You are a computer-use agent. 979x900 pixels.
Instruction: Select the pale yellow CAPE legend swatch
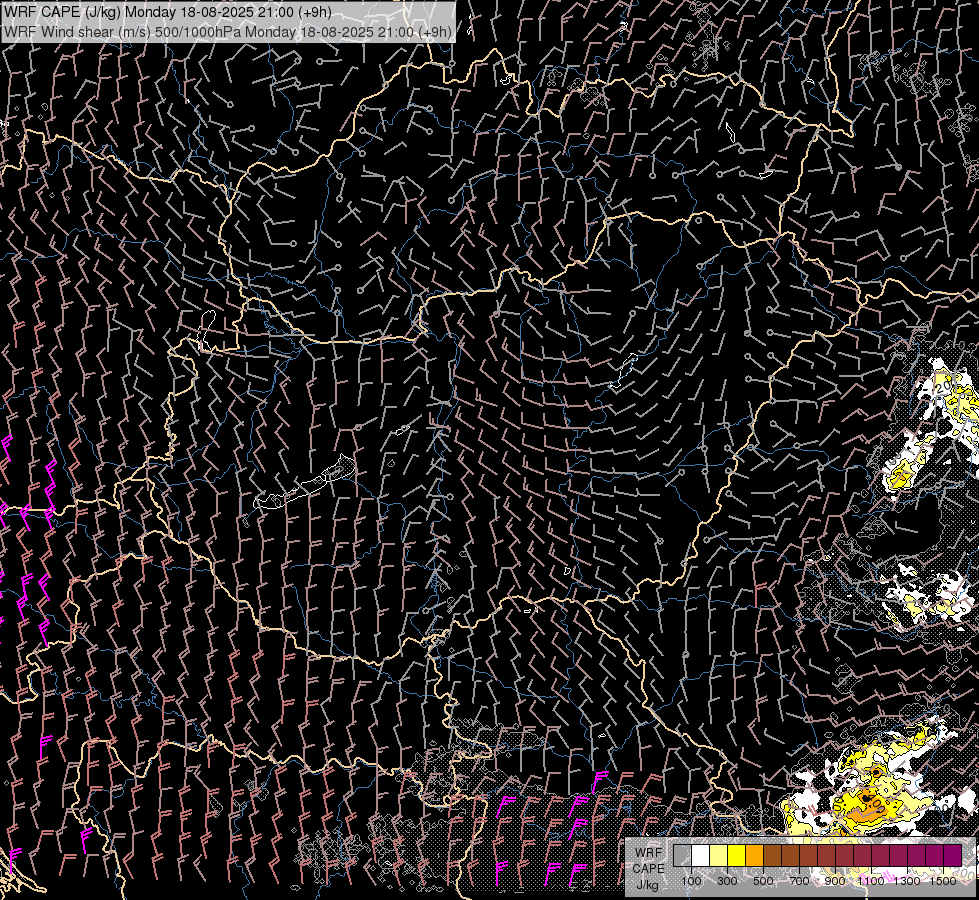coord(719,855)
